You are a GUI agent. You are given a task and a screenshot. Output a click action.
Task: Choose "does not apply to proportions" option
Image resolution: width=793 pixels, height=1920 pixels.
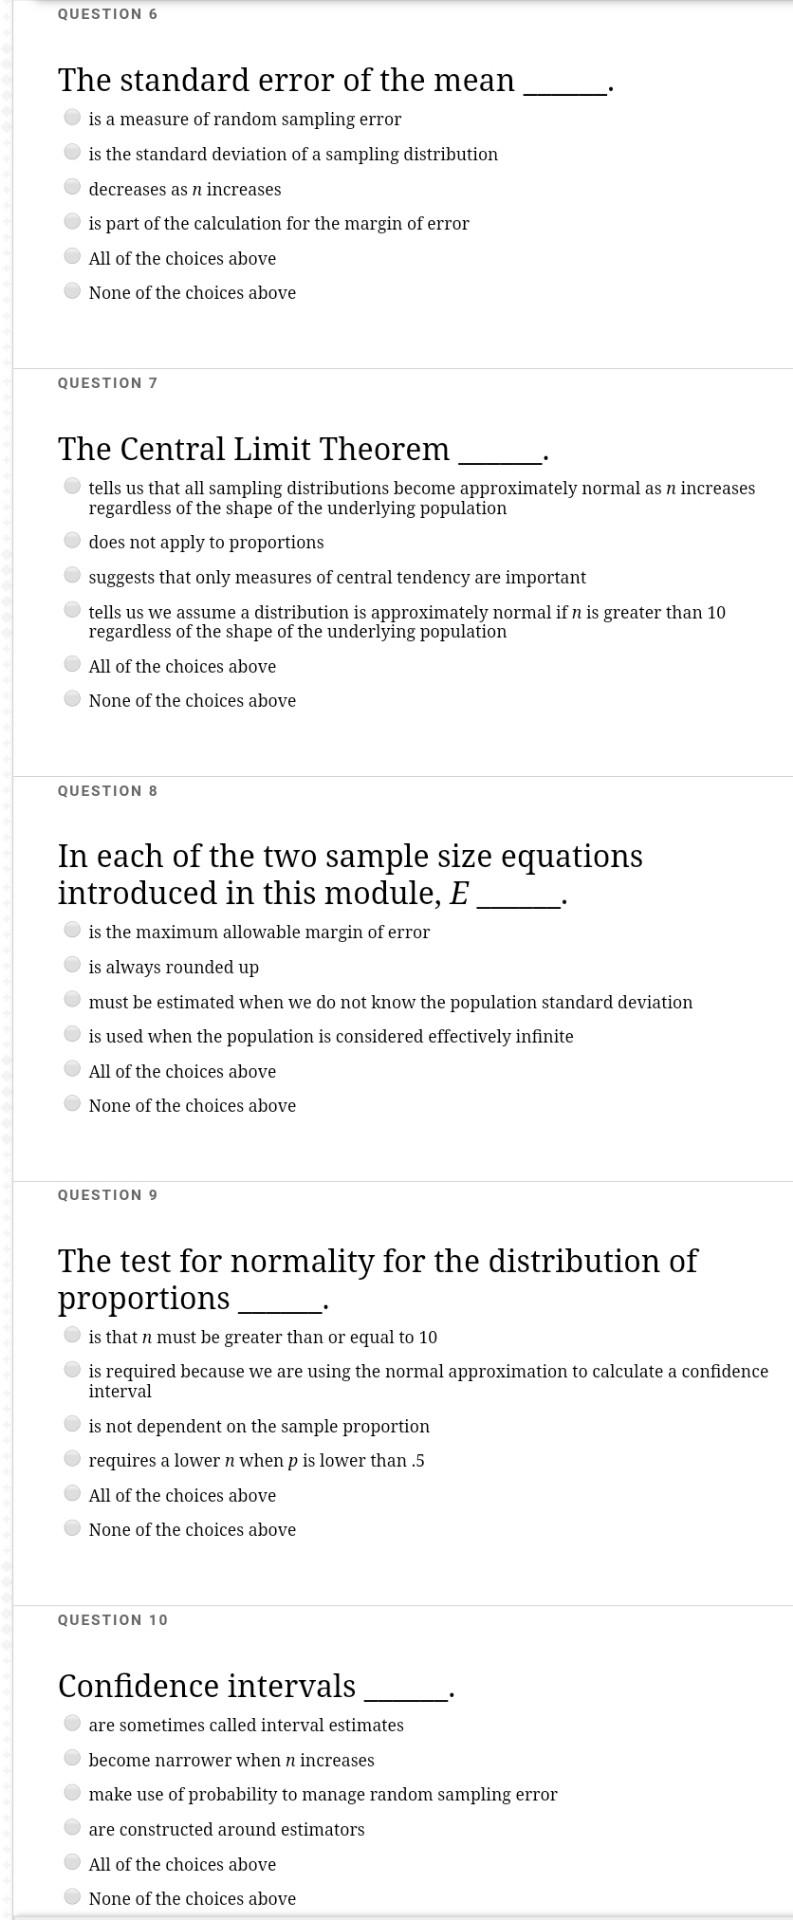[x=72, y=539]
